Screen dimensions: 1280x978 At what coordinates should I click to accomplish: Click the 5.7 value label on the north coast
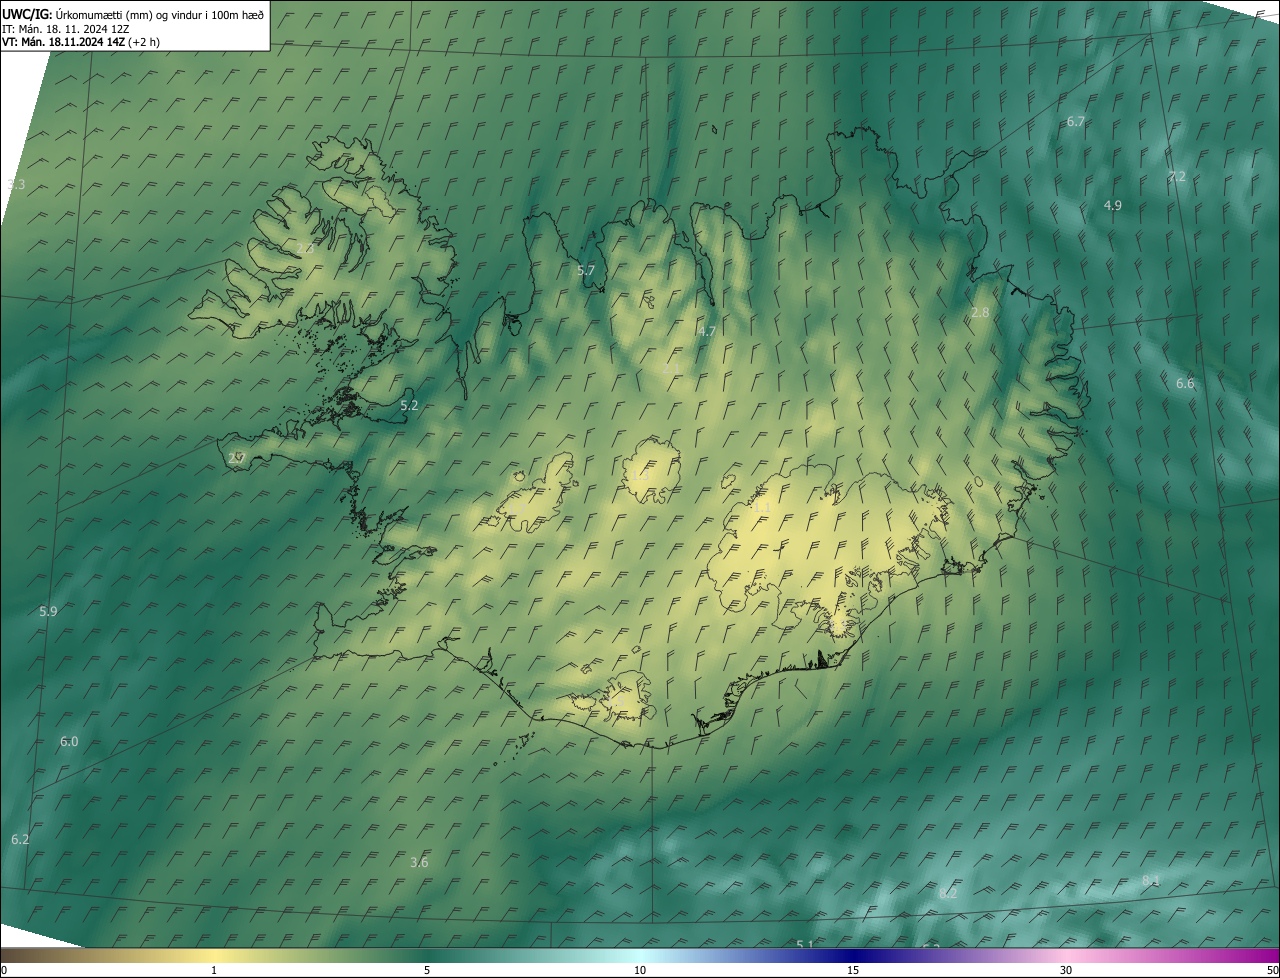point(586,270)
